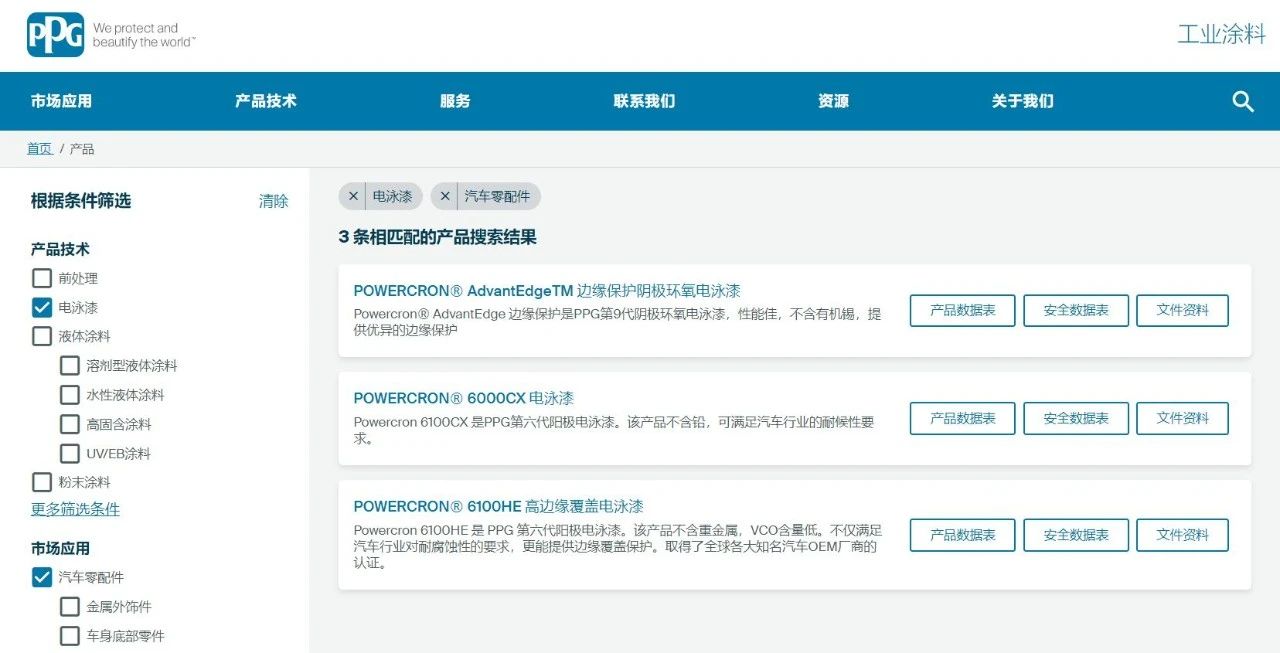This screenshot has width=1280, height=653.
Task: Remove the 汽车零配件 filter tag
Action: coord(445,196)
